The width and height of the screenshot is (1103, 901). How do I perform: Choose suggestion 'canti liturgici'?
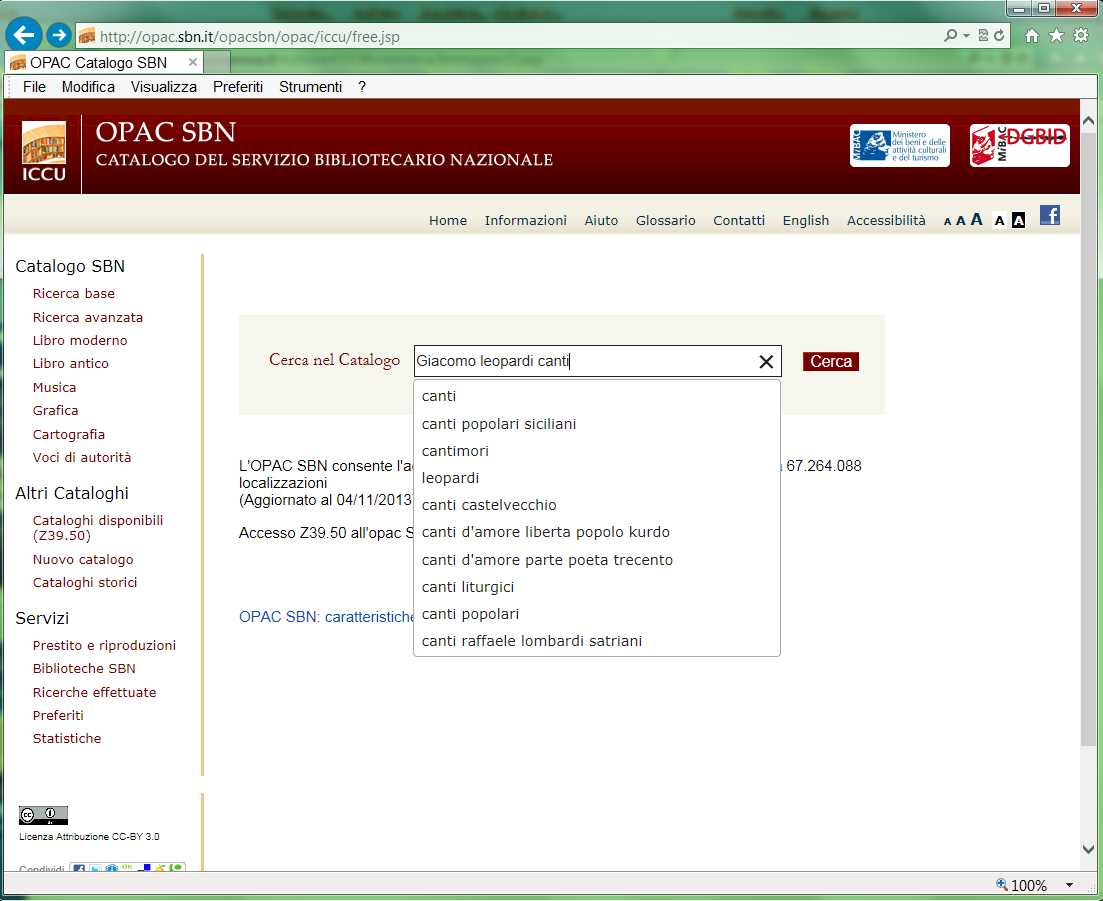tap(597, 587)
